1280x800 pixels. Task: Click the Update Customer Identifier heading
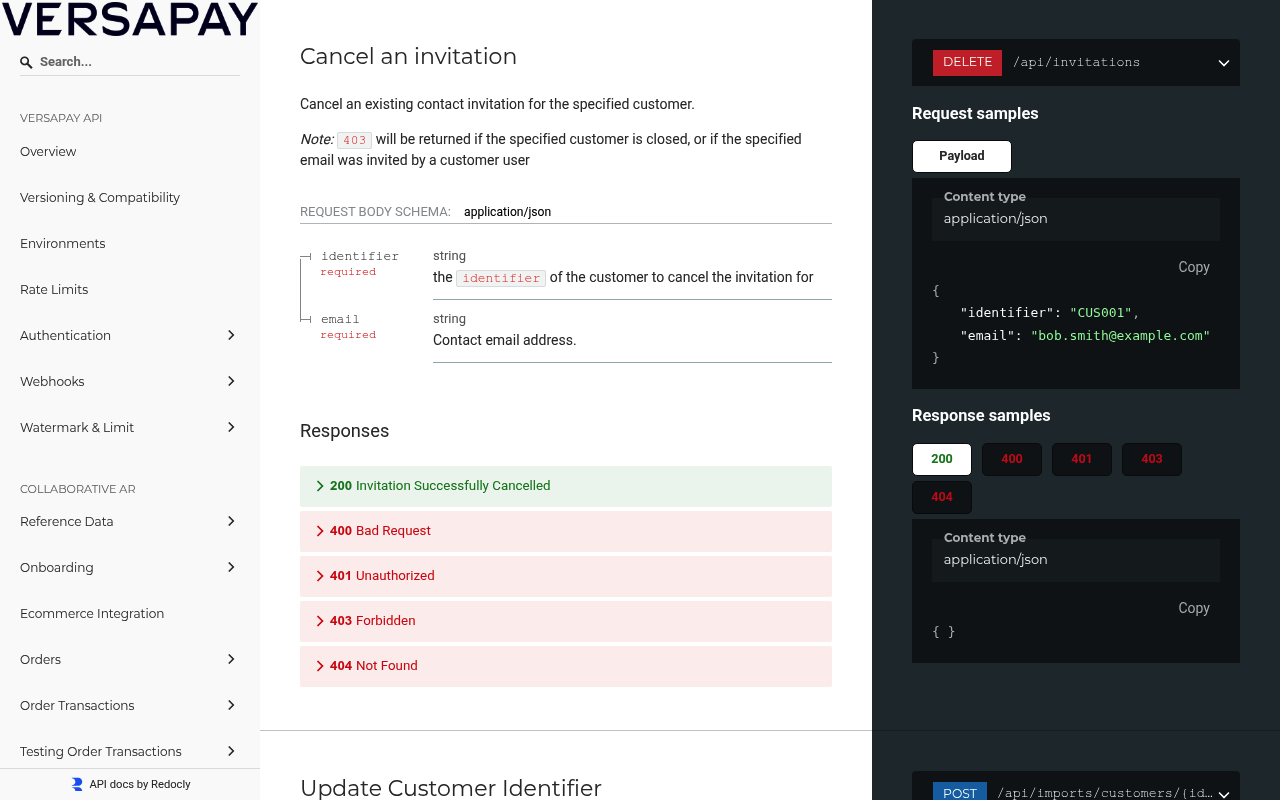click(451, 788)
